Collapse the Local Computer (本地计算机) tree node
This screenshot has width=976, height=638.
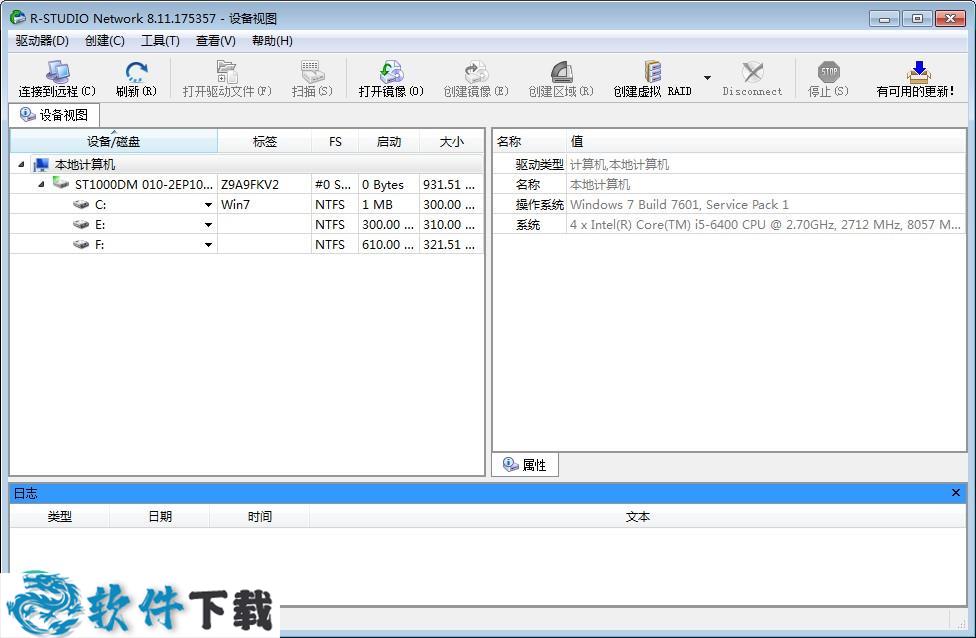pyautogui.click(x=22, y=165)
